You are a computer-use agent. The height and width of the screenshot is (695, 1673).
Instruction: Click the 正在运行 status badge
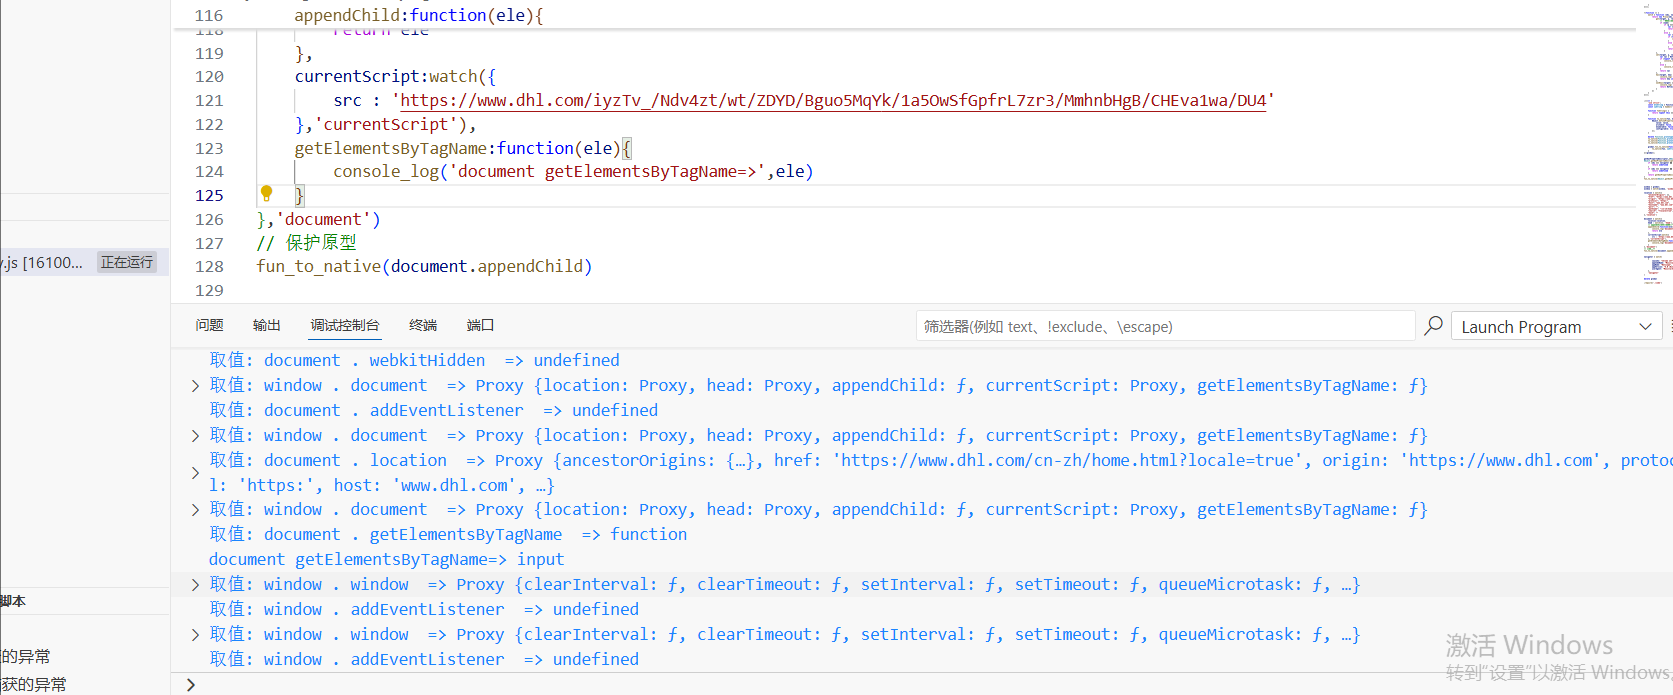click(x=127, y=263)
